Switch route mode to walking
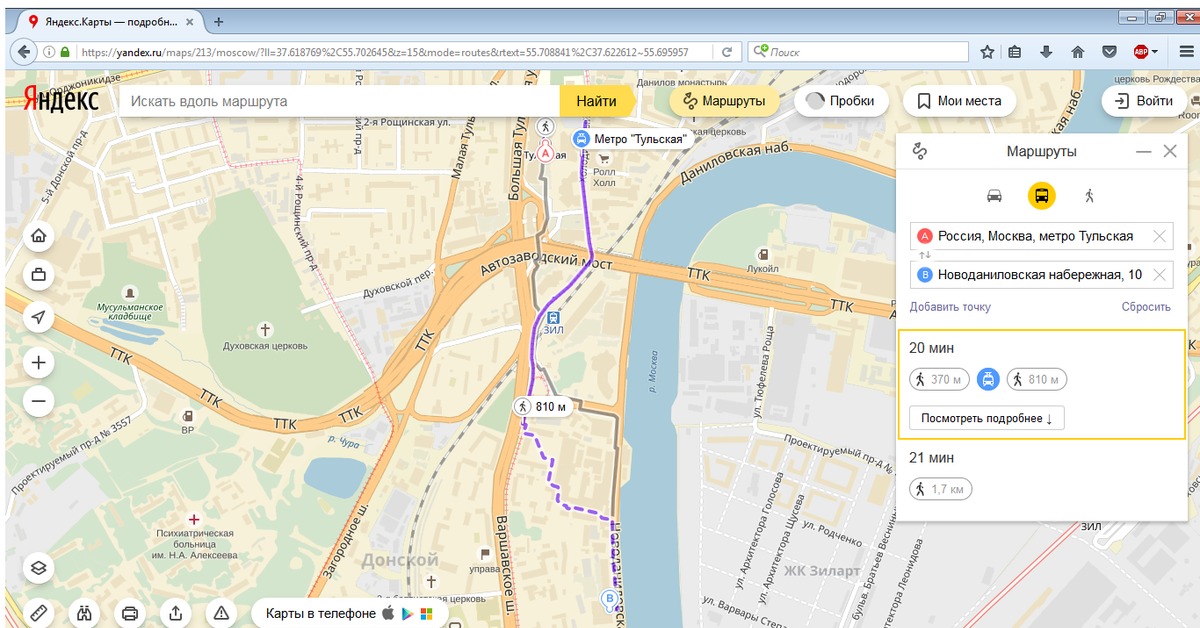Screen dimensions: 1200x628 (x=1089, y=196)
